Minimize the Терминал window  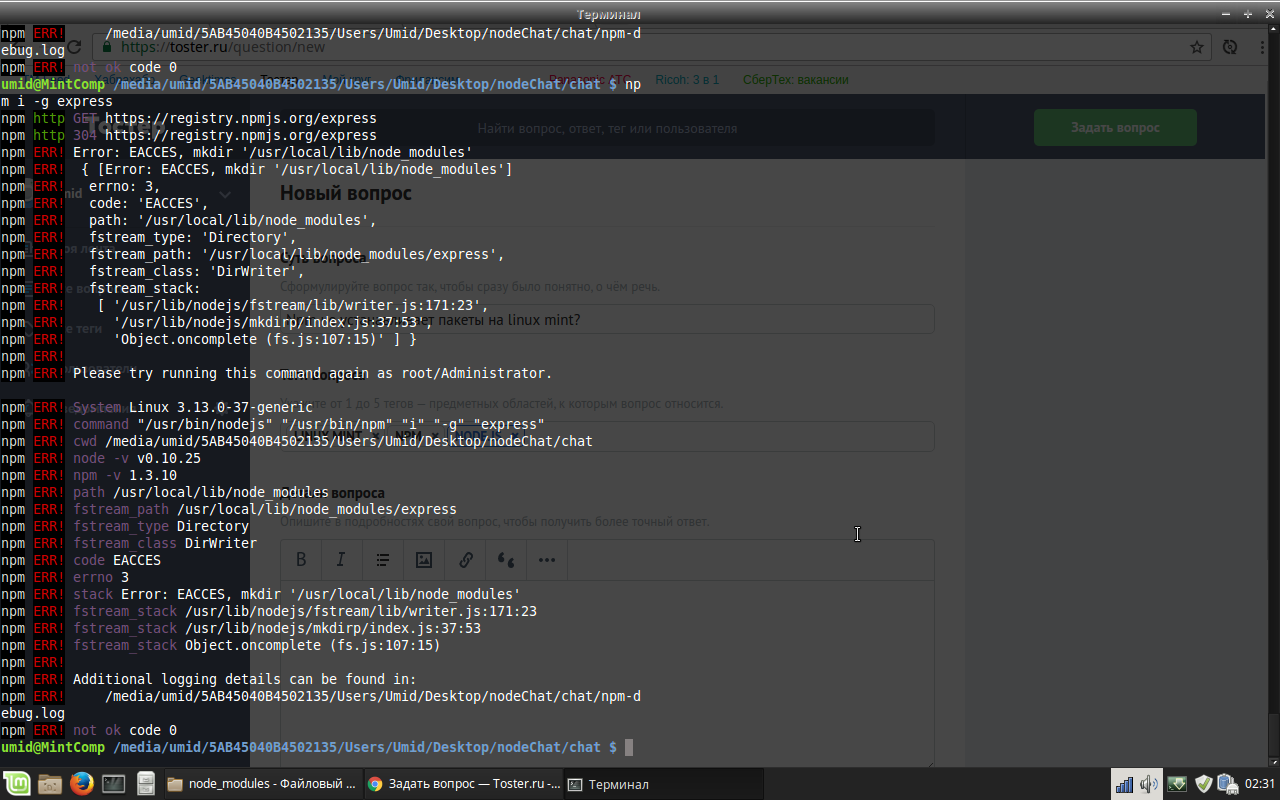[1228, 14]
